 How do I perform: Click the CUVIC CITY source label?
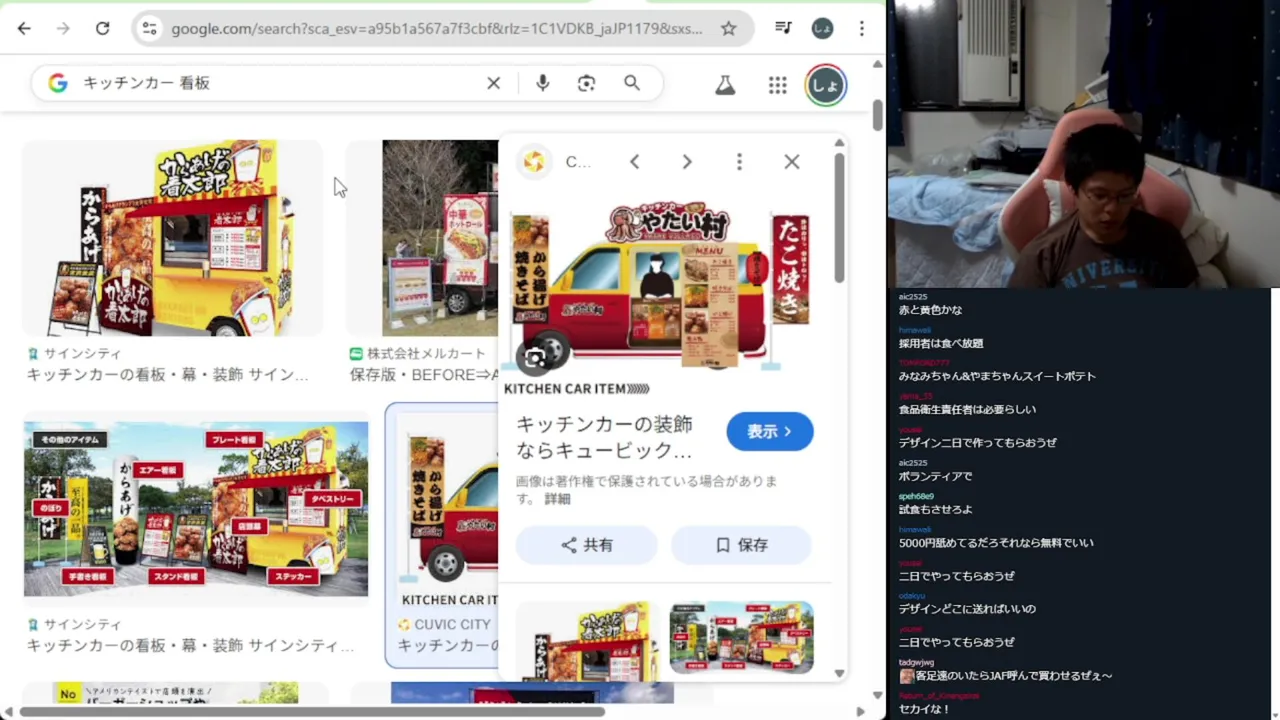coord(452,624)
